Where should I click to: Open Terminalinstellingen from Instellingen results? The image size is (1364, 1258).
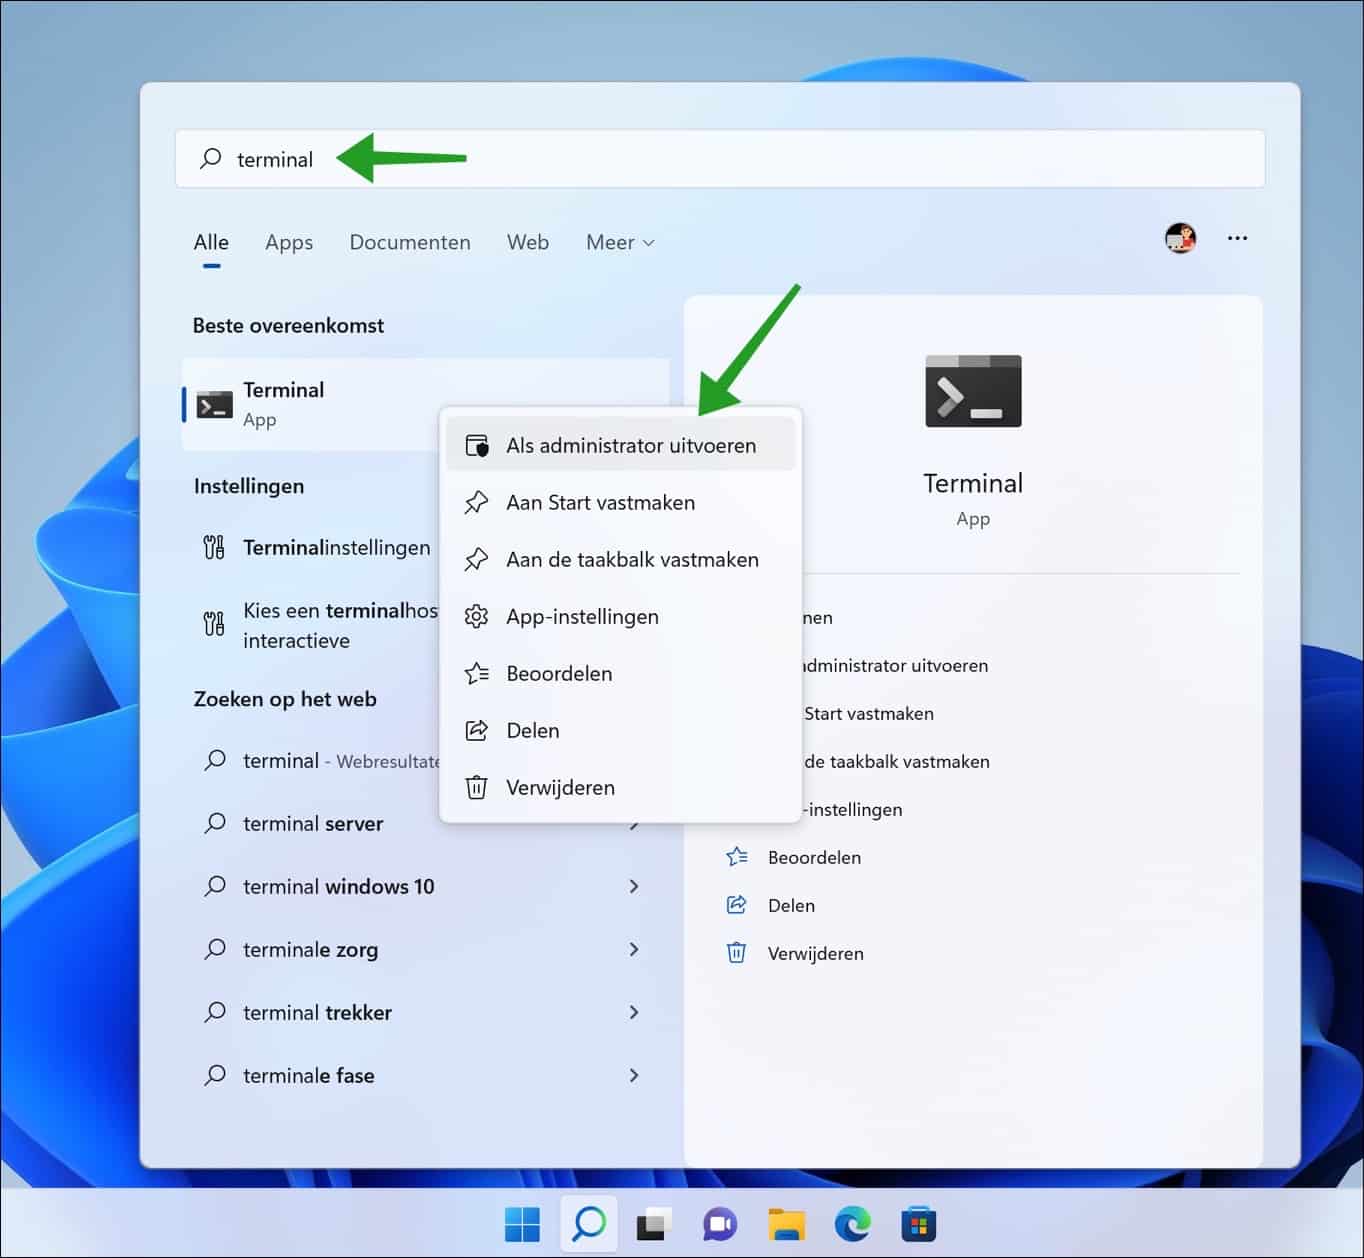(336, 547)
